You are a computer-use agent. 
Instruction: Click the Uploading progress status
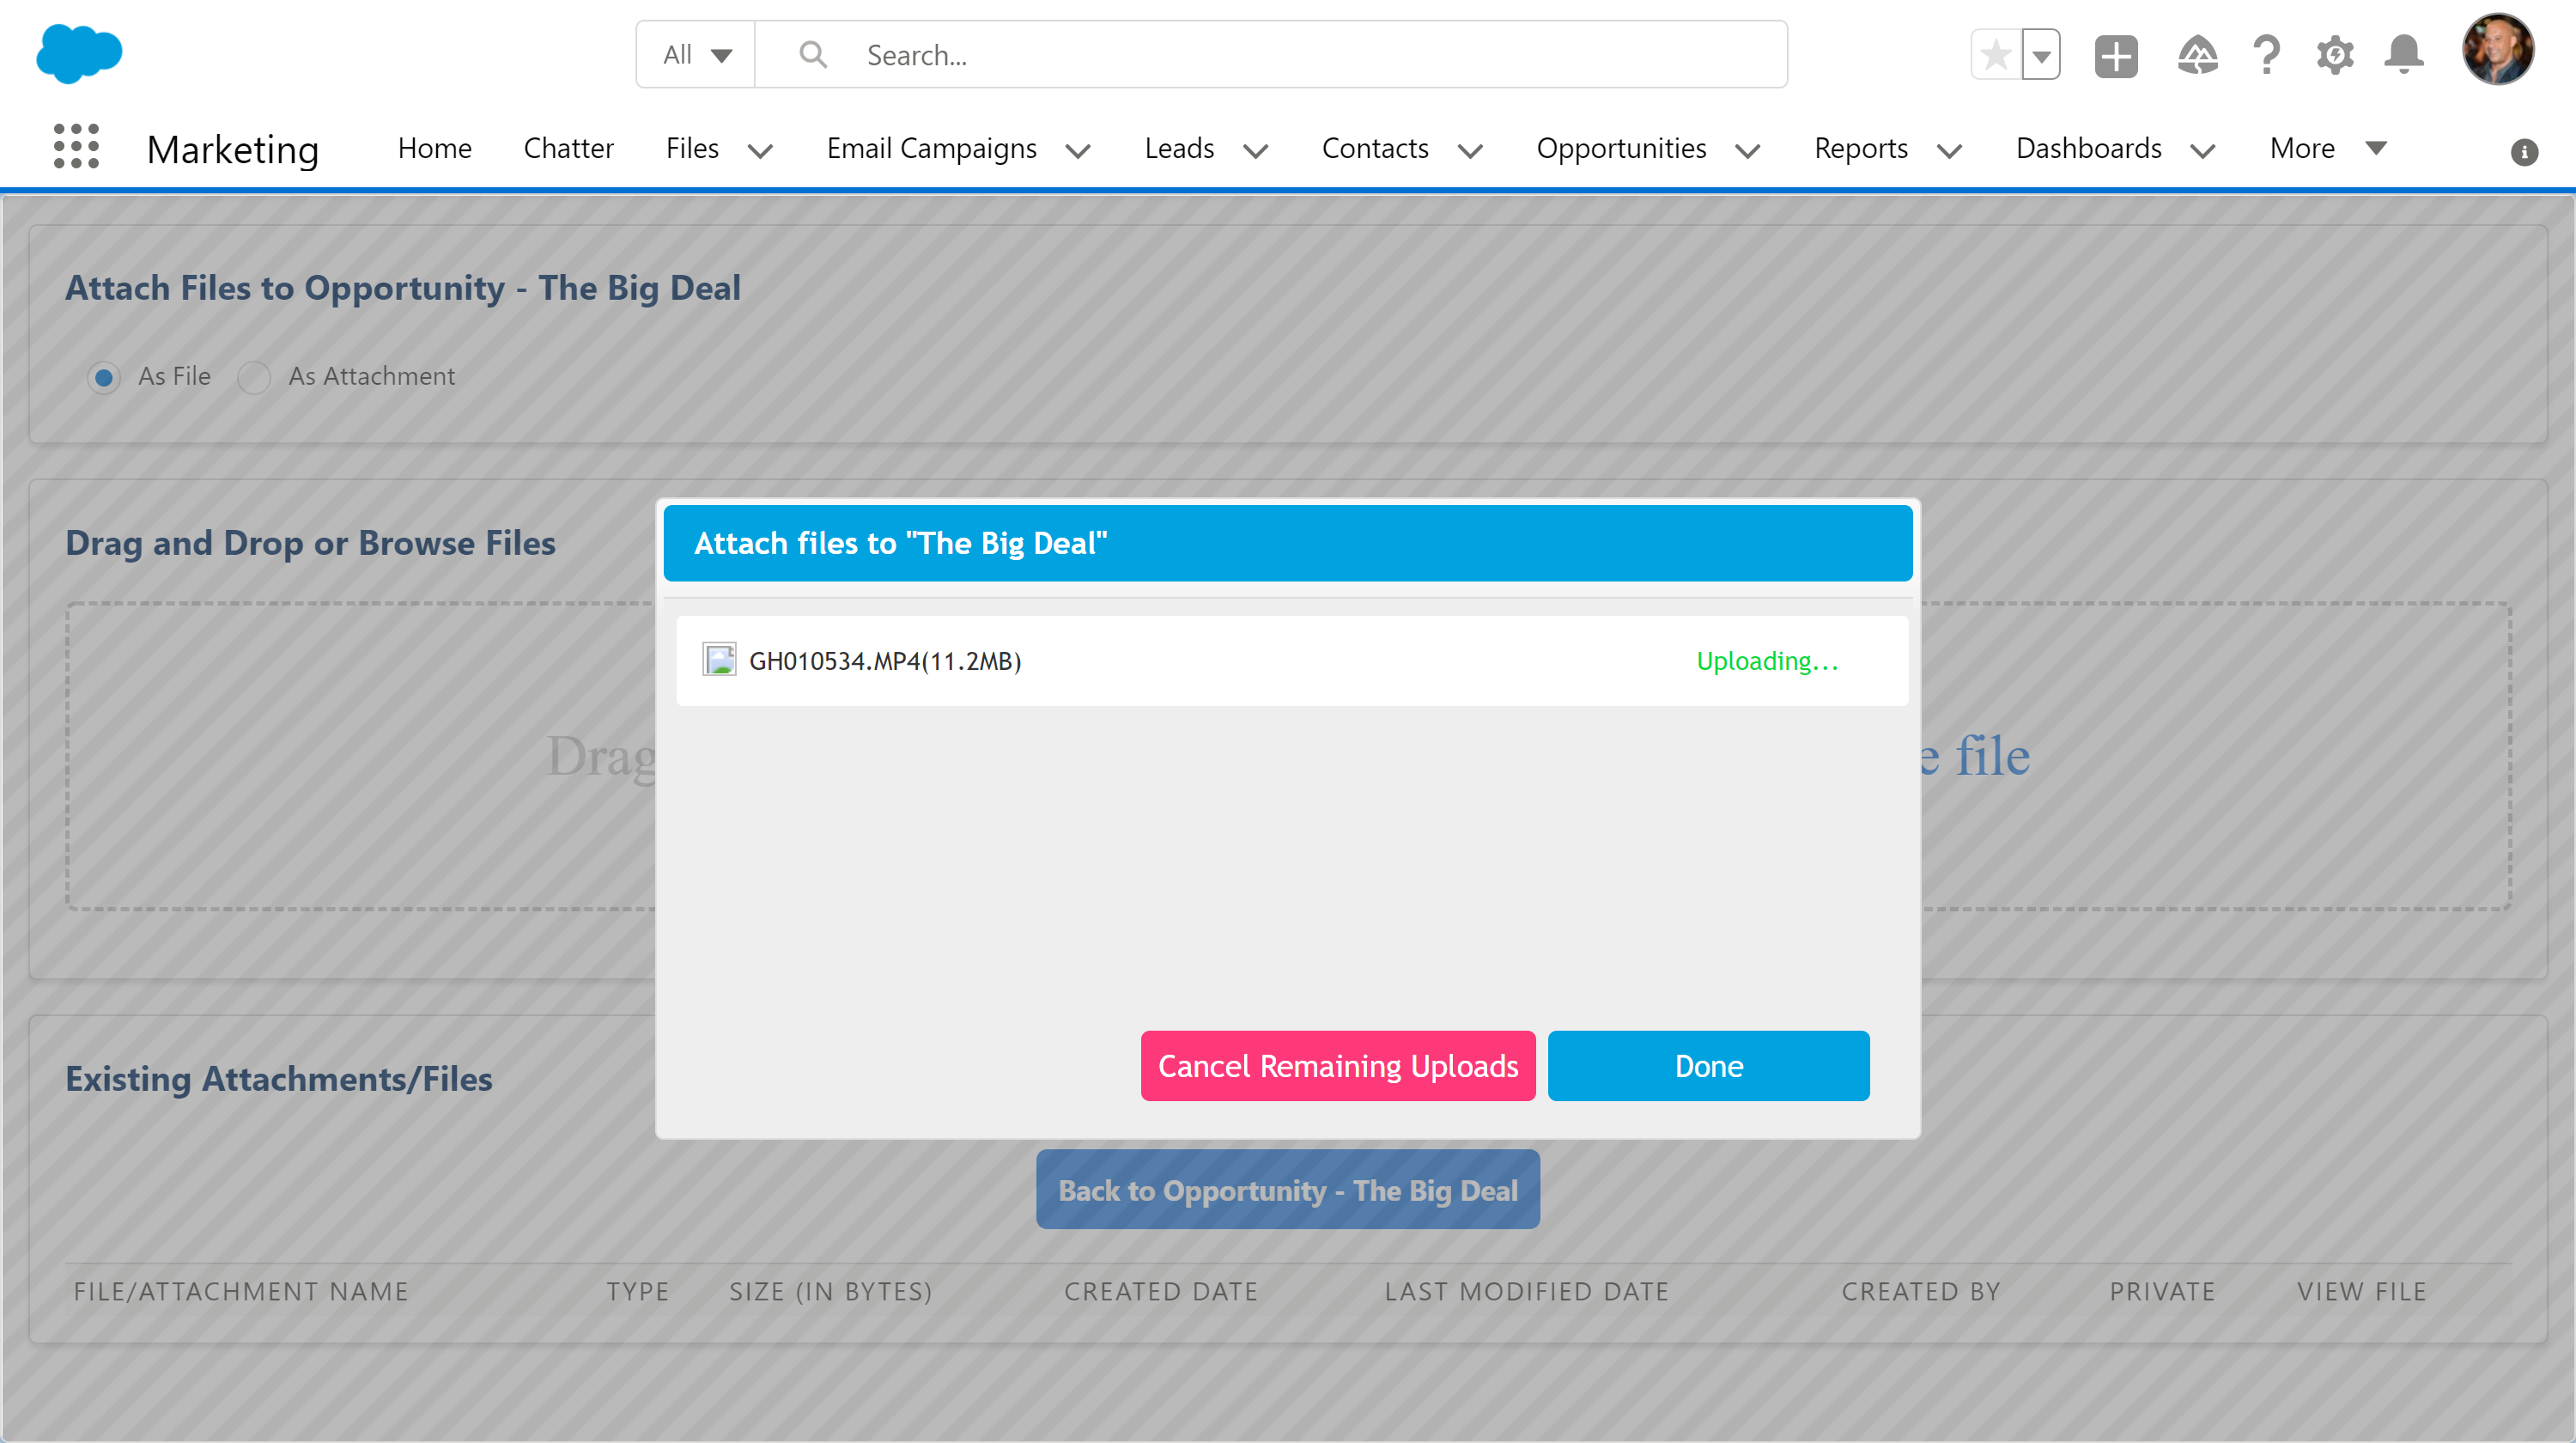coord(1766,660)
